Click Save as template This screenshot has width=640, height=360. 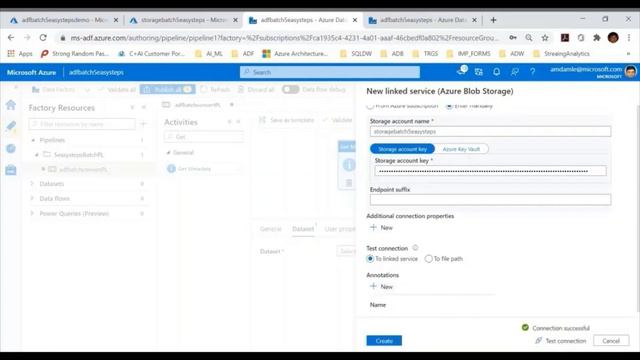287,120
